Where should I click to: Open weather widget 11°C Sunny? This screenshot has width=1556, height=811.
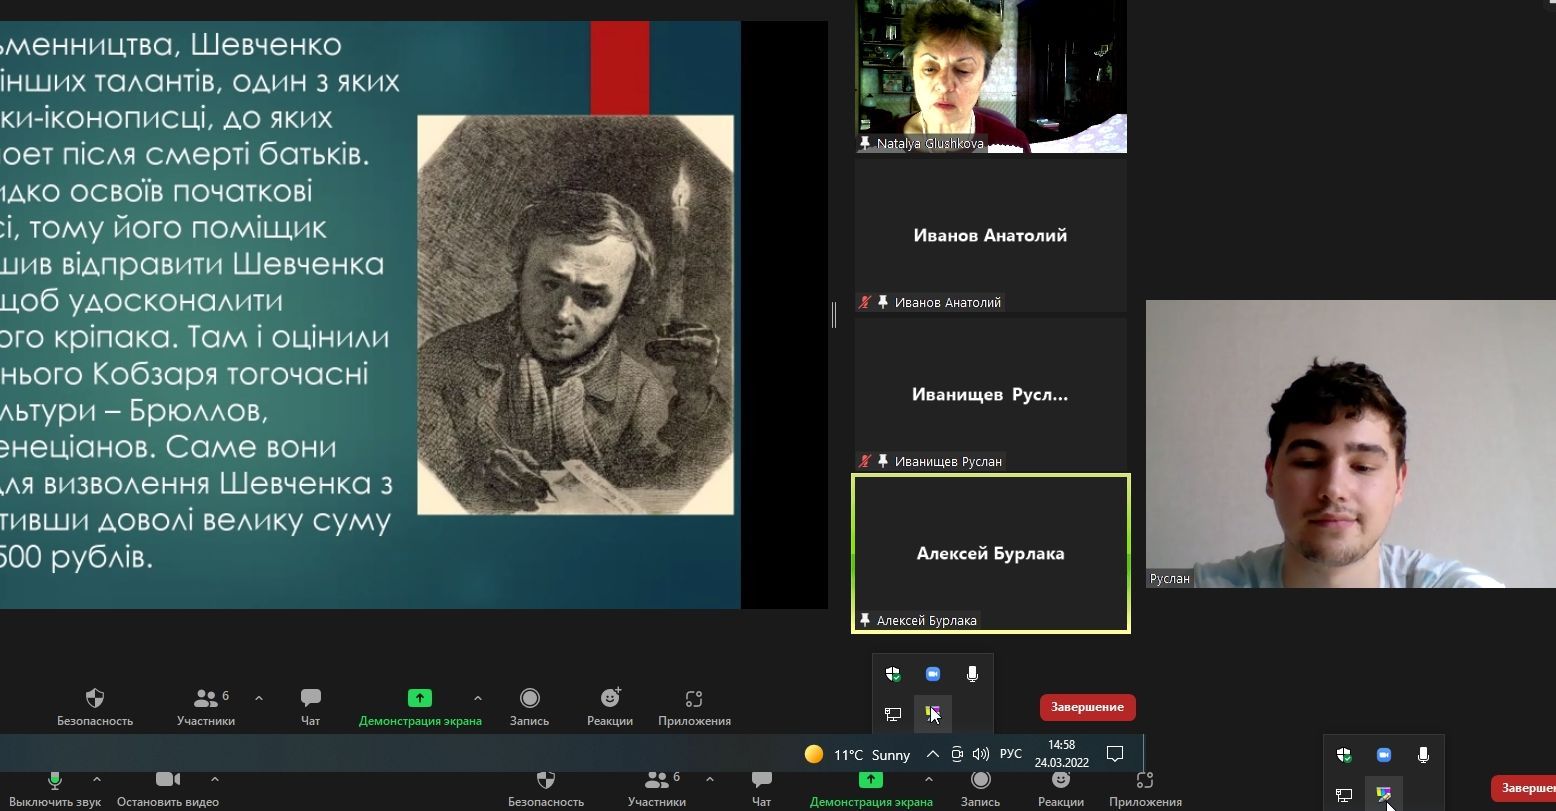coord(858,754)
